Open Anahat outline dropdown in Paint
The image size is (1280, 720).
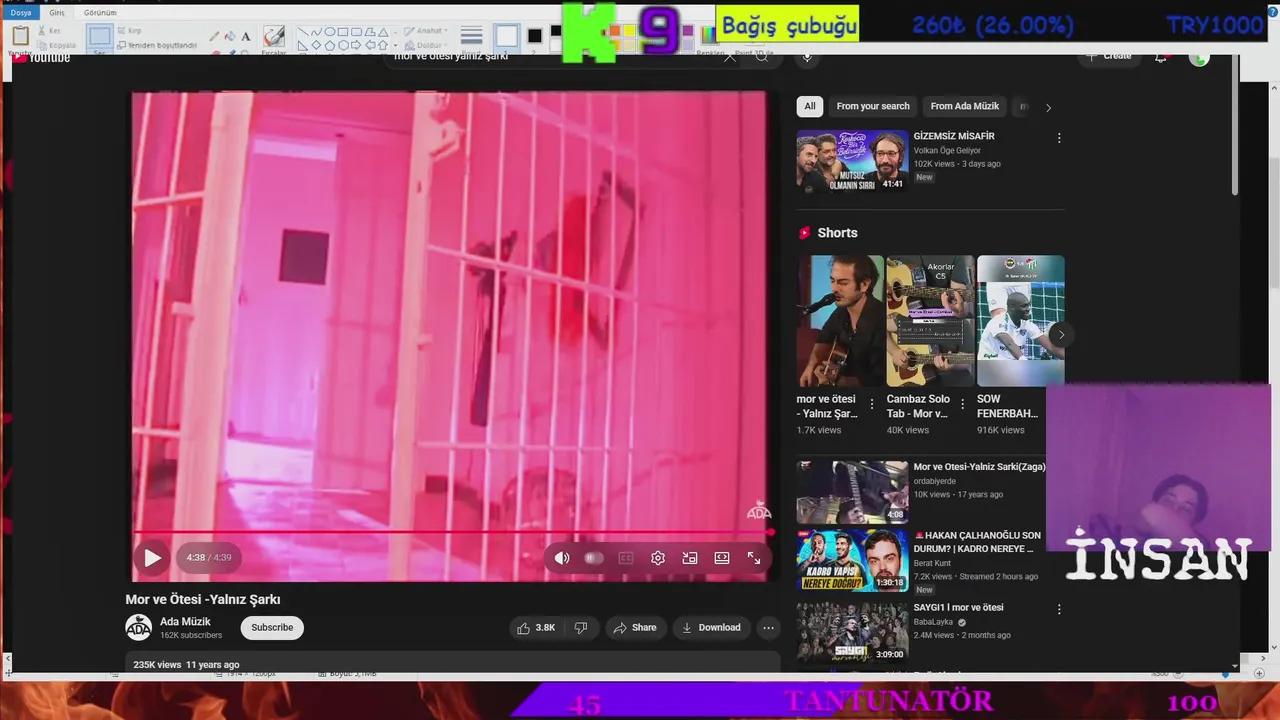[424, 31]
